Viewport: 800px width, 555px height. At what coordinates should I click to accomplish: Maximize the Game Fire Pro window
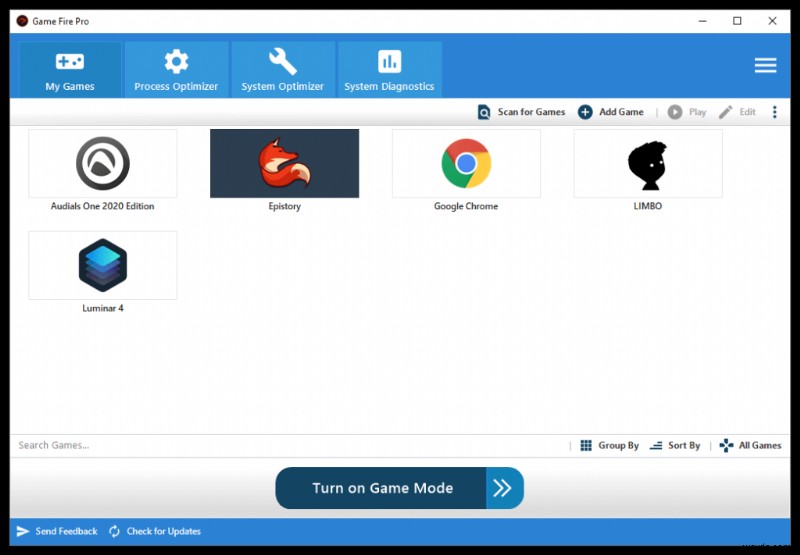(737, 21)
